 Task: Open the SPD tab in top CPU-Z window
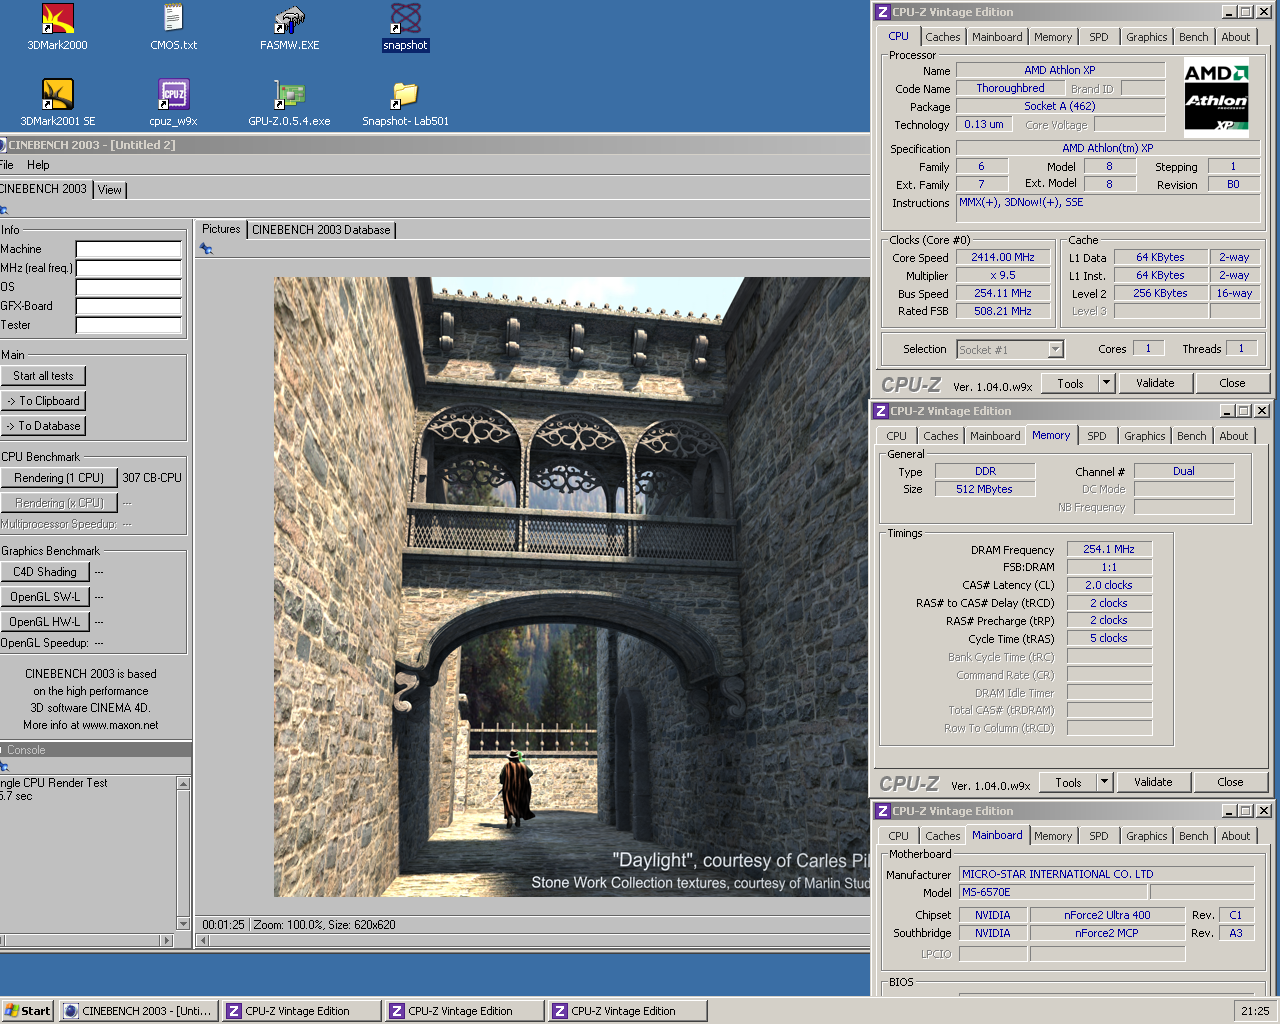[x=1098, y=37]
